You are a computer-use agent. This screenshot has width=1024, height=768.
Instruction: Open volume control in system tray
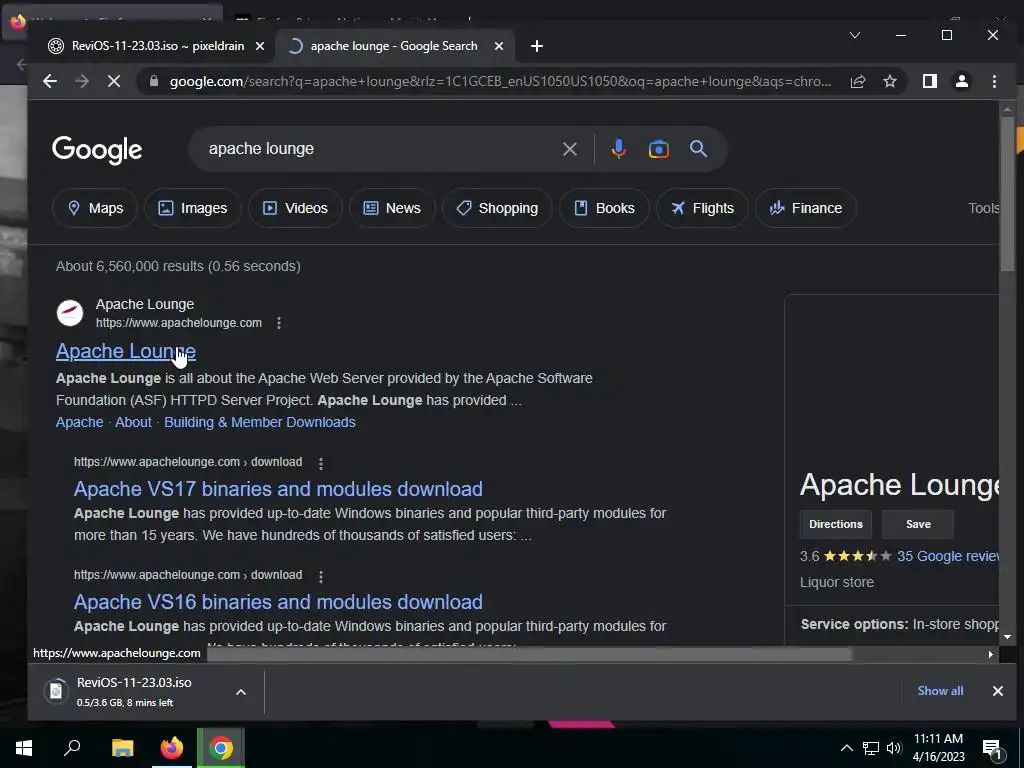pyautogui.click(x=894, y=748)
